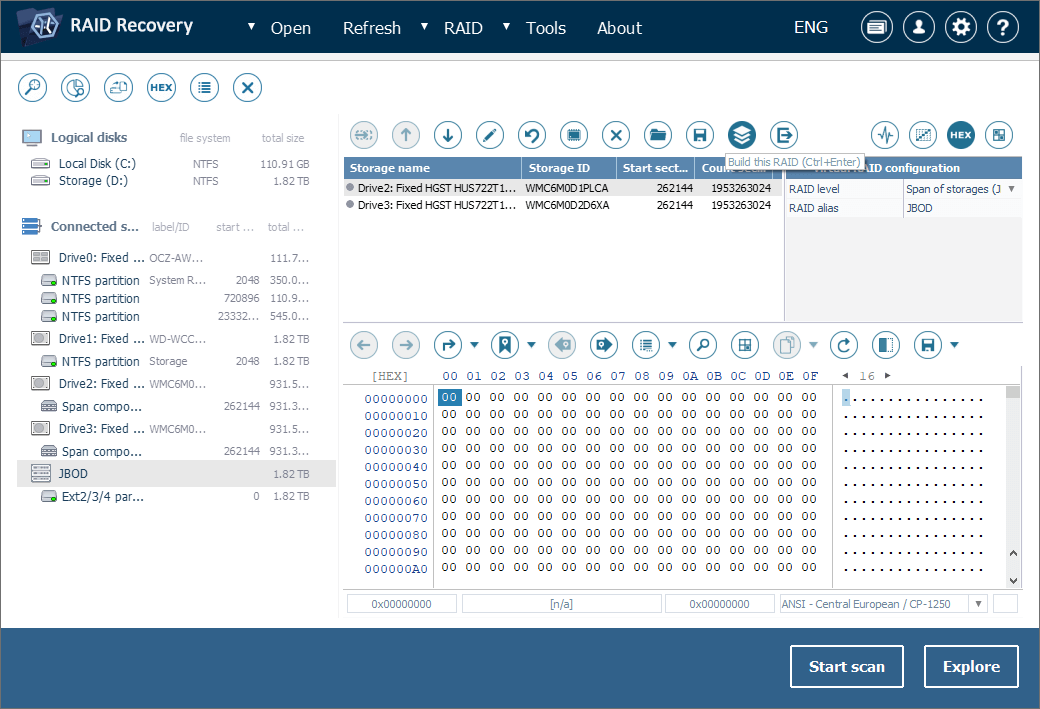1040x709 pixels.
Task: Toggle the split panel view icon in hex toolbar
Action: (885, 345)
